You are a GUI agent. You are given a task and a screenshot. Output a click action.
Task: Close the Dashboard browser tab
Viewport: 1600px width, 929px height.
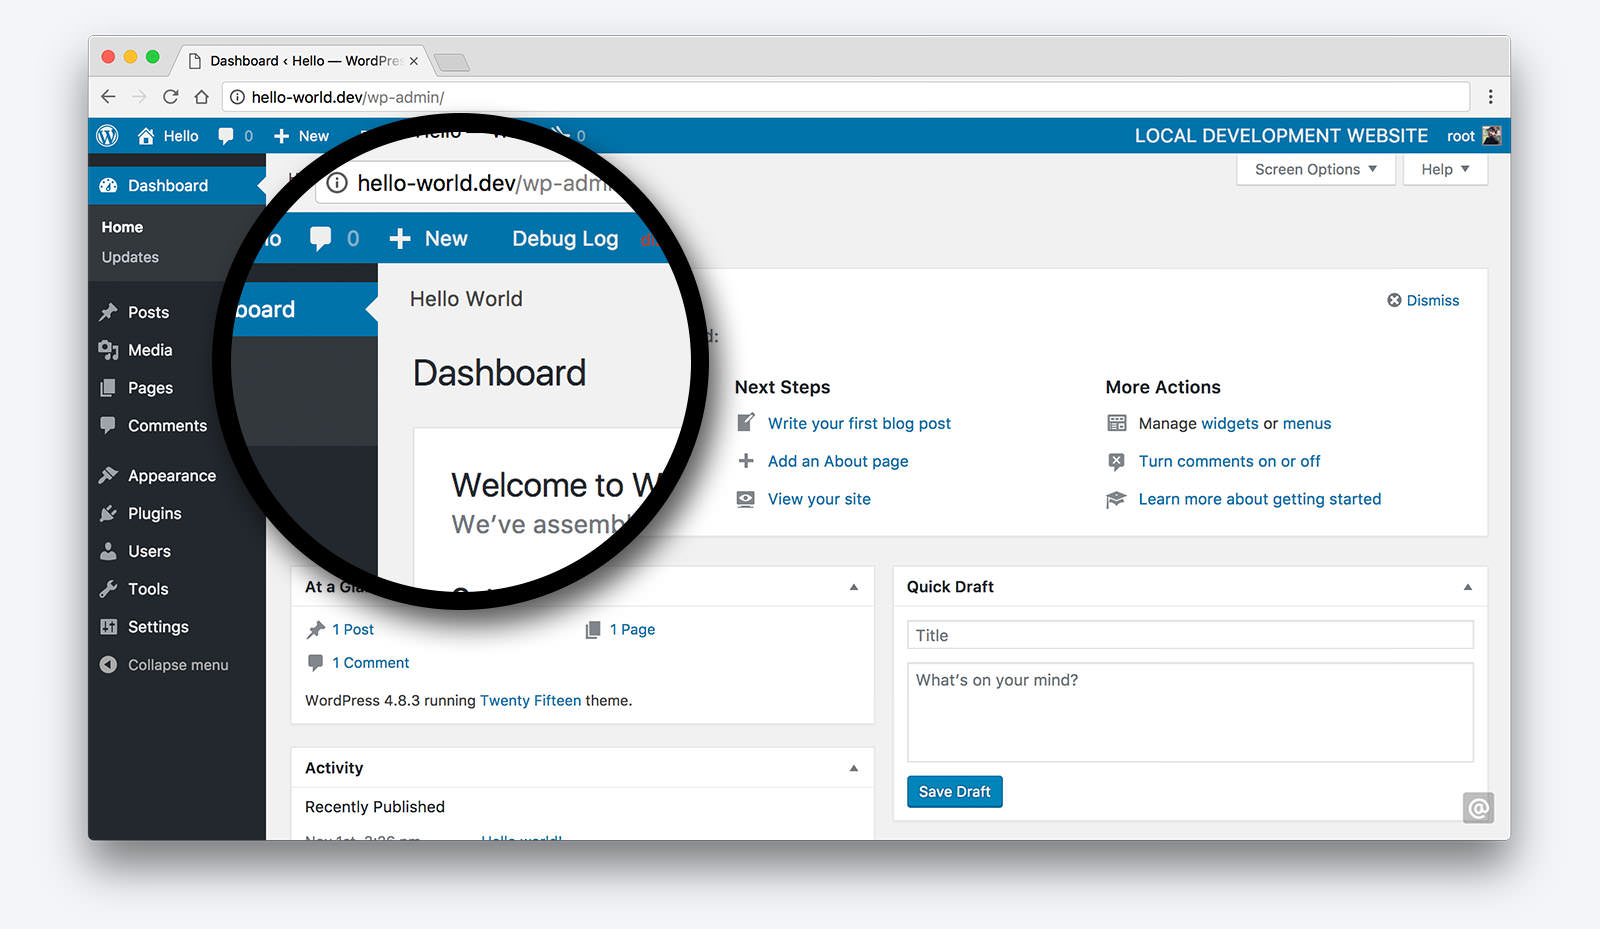(x=414, y=61)
